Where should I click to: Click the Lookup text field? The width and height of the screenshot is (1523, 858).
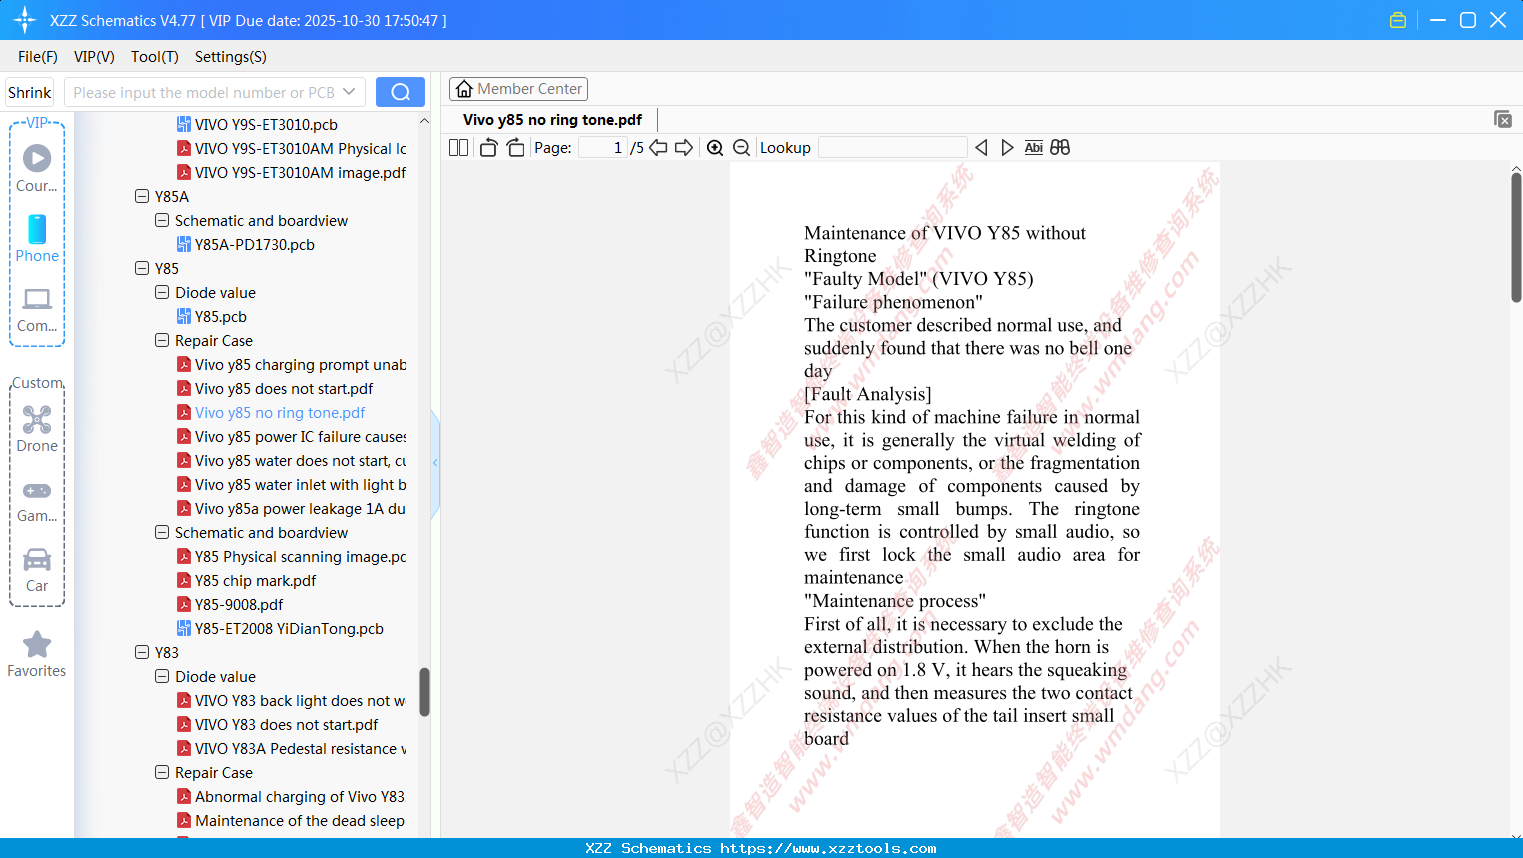pyautogui.click(x=893, y=148)
